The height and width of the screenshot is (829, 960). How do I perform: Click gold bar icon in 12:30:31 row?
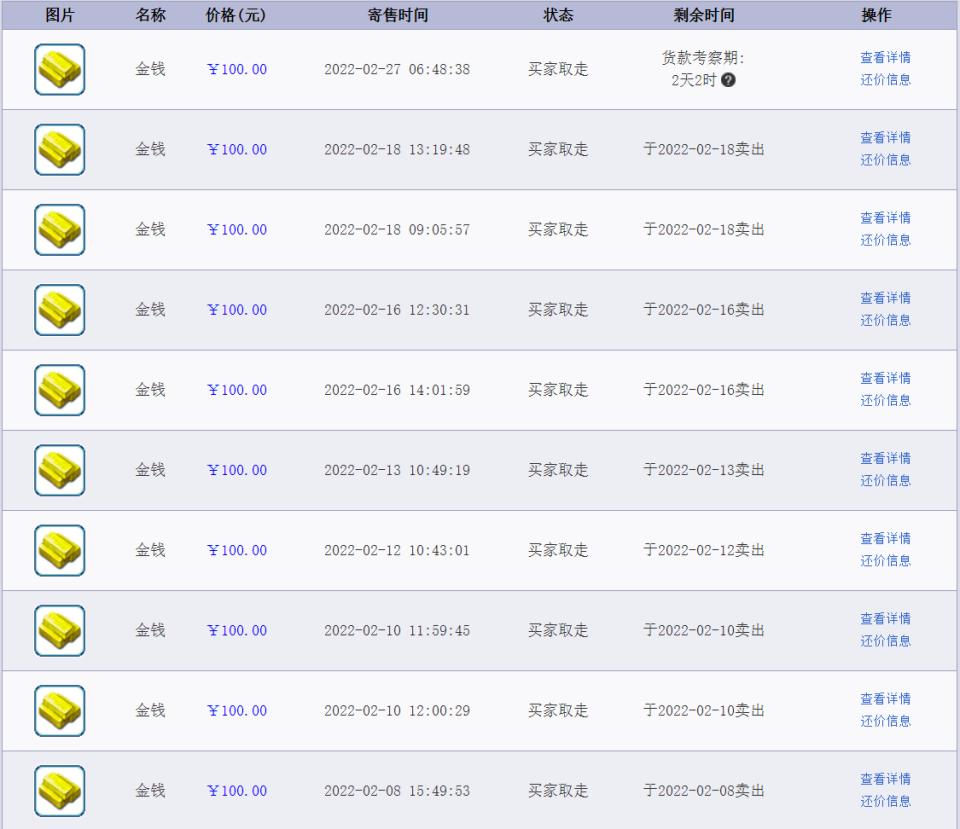[60, 310]
